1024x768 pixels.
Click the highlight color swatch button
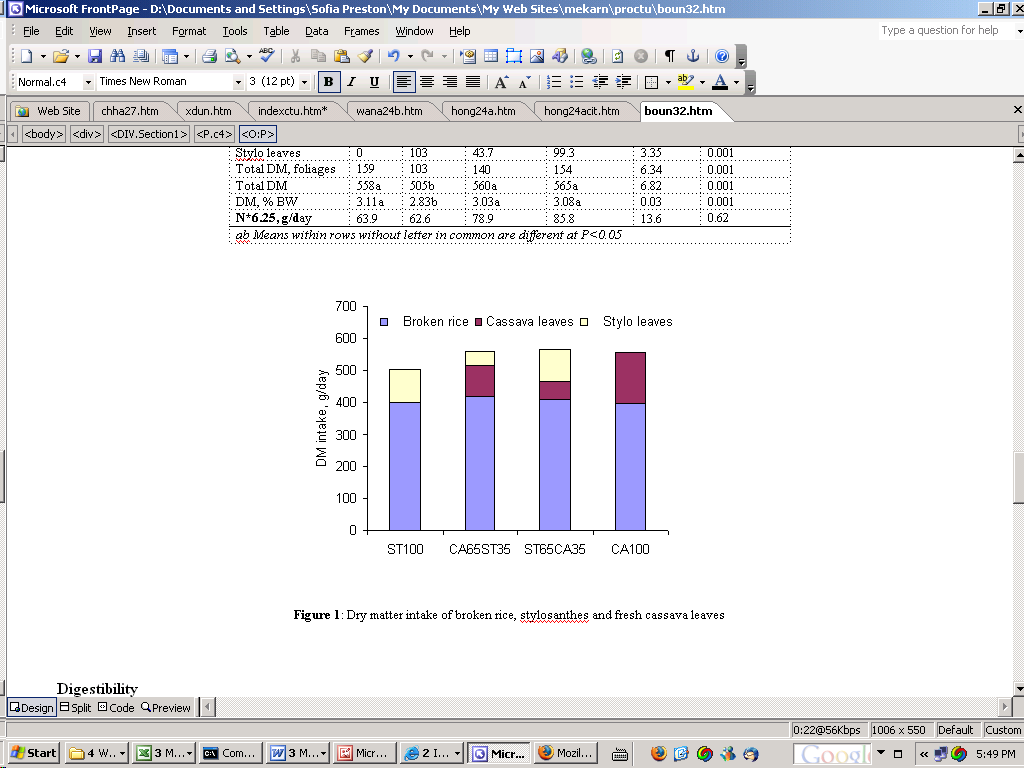point(686,82)
